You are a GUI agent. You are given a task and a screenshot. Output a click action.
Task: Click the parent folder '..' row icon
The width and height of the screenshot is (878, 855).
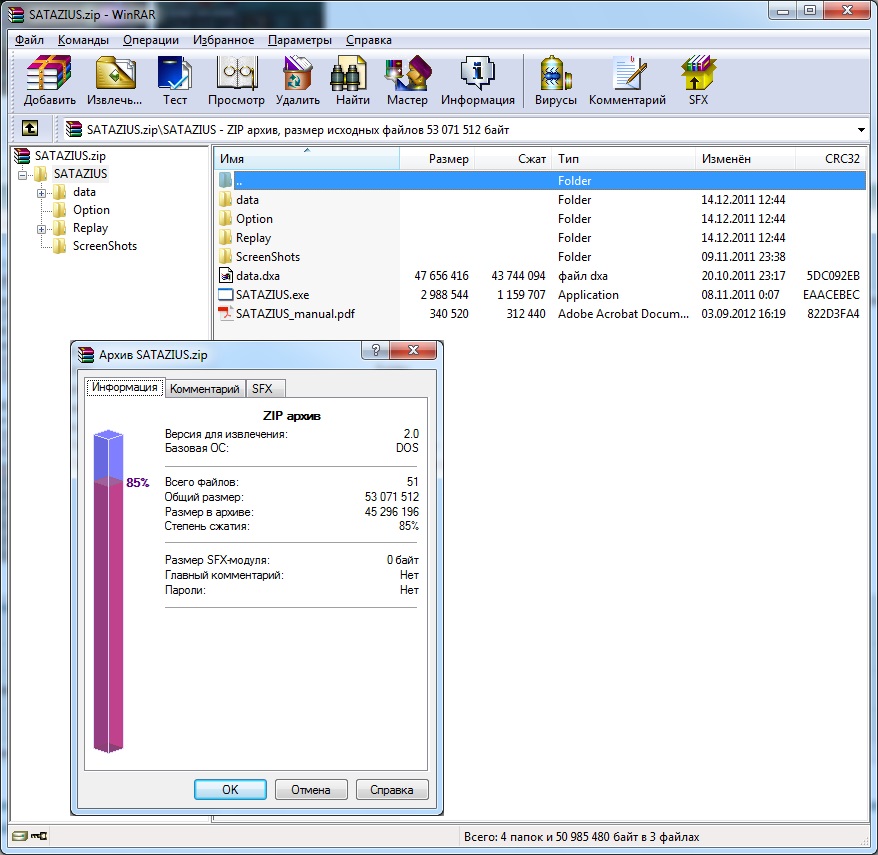pyautogui.click(x=225, y=180)
